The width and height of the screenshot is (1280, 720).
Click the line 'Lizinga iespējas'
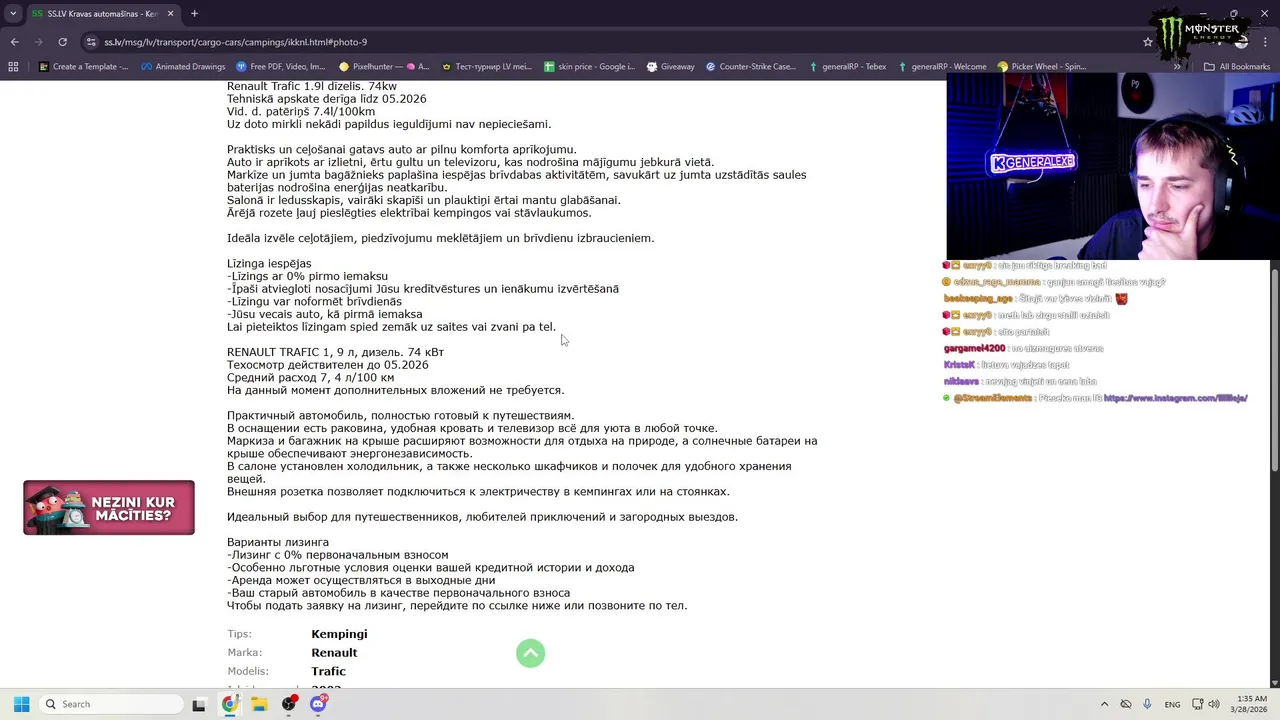[269, 264]
